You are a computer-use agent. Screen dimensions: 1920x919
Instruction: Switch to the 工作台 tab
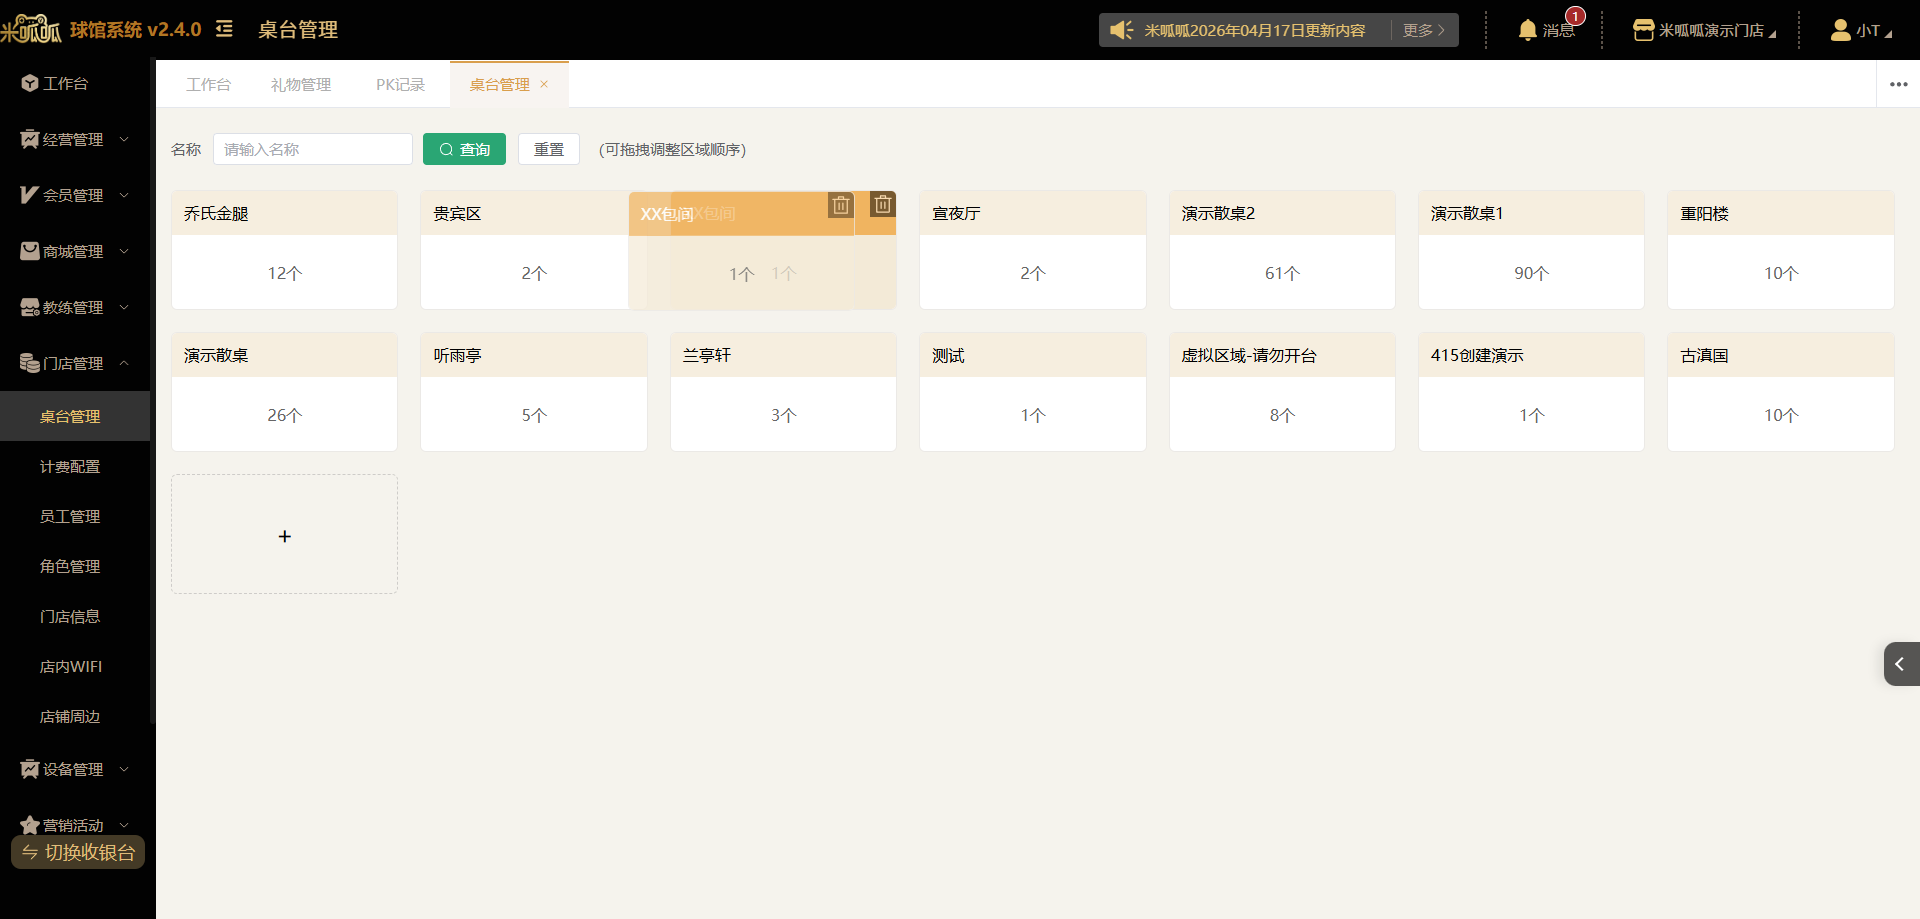[208, 85]
